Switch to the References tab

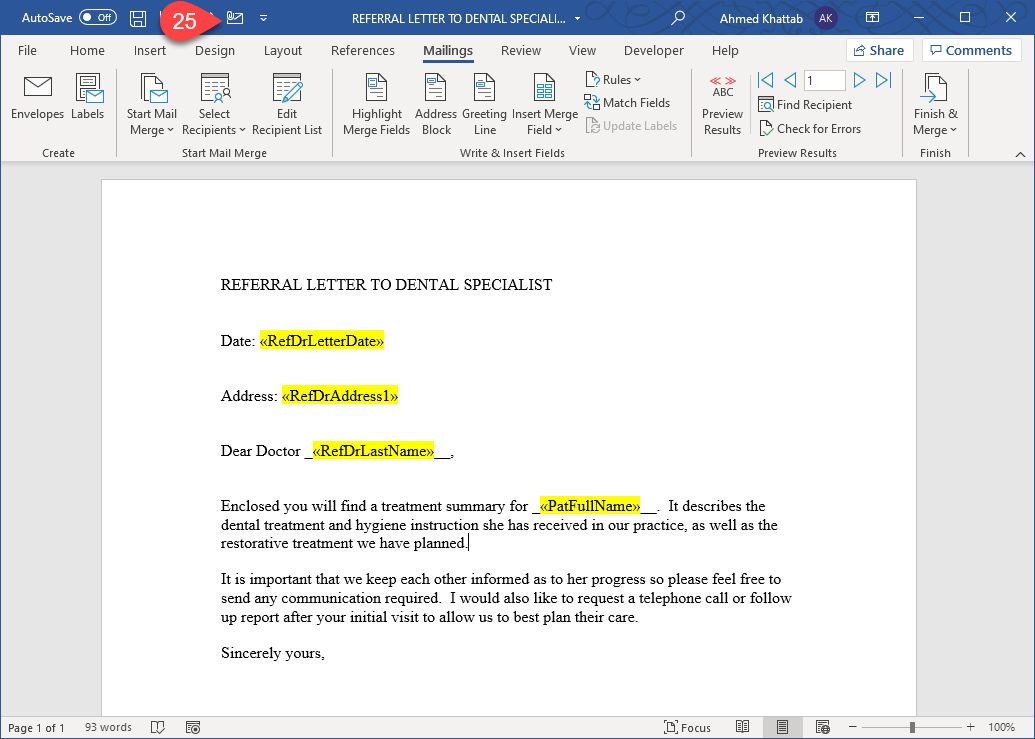coord(362,51)
